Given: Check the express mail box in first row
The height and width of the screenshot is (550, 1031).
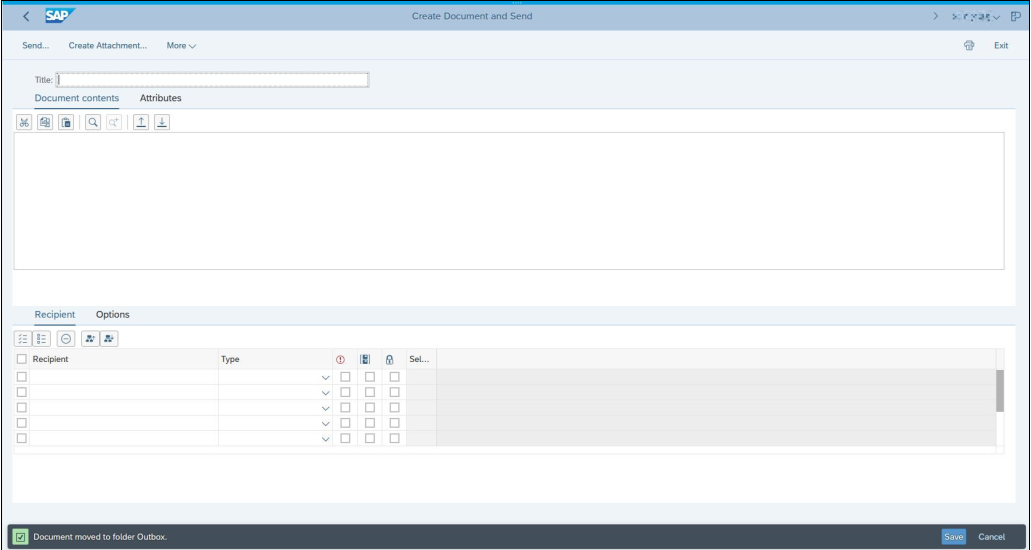Looking at the screenshot, I should [345, 377].
